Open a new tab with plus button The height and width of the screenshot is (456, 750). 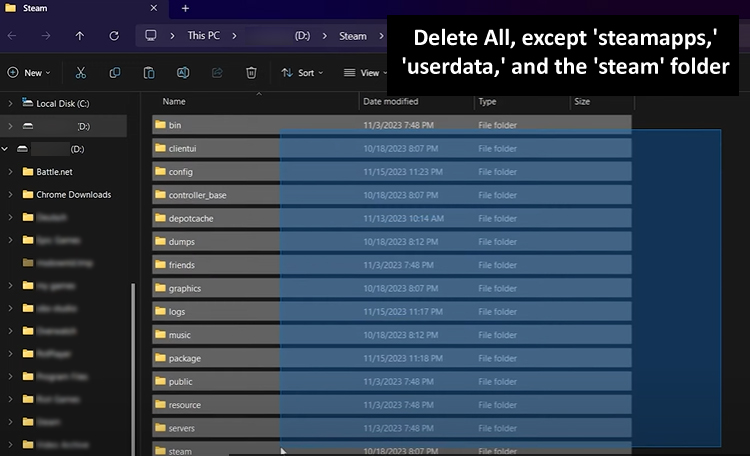tap(186, 8)
